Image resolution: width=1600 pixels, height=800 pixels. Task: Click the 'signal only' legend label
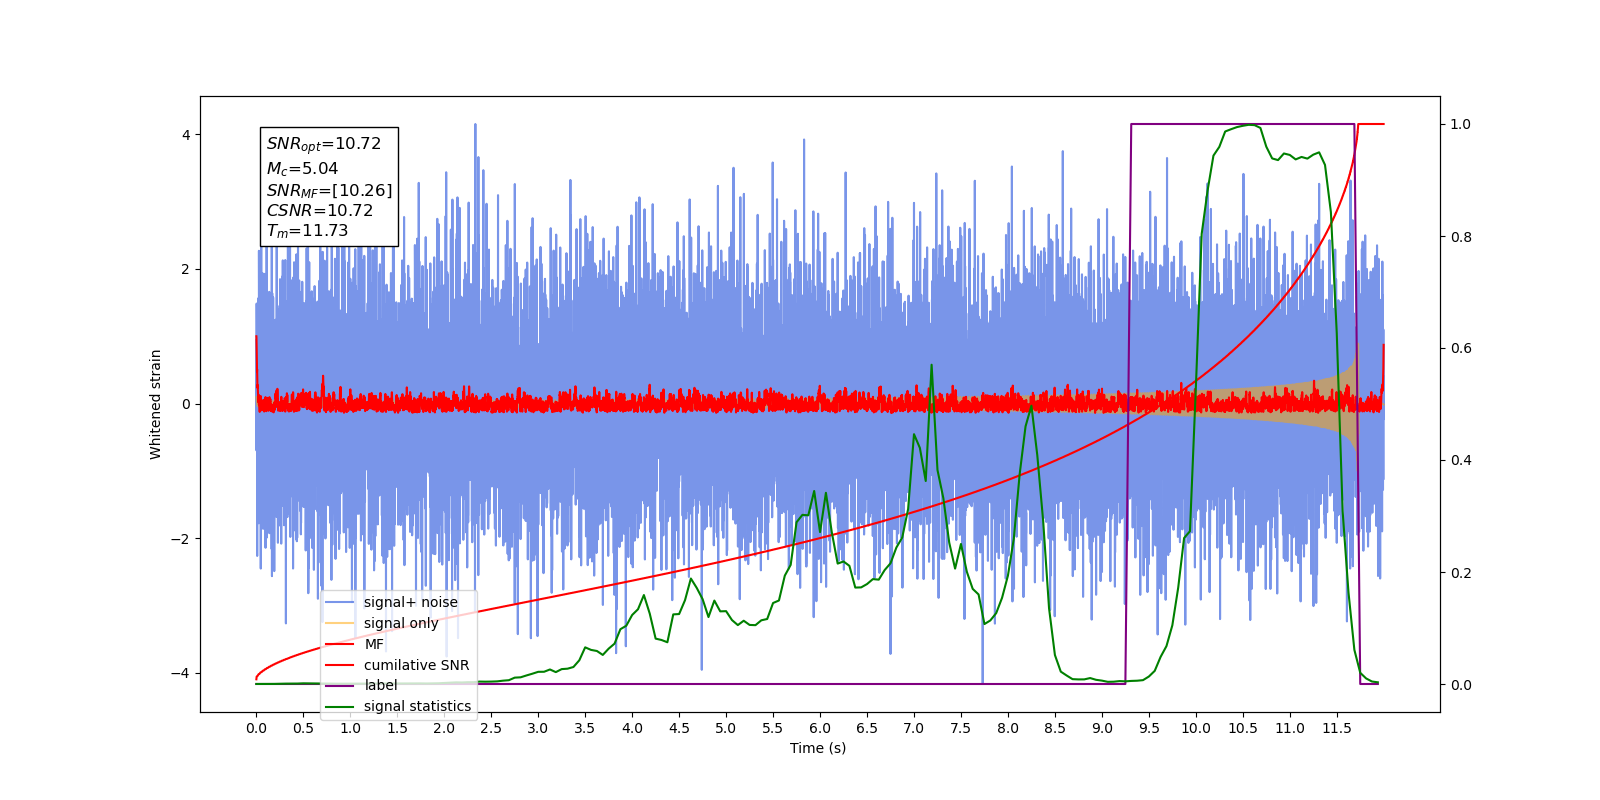401,623
